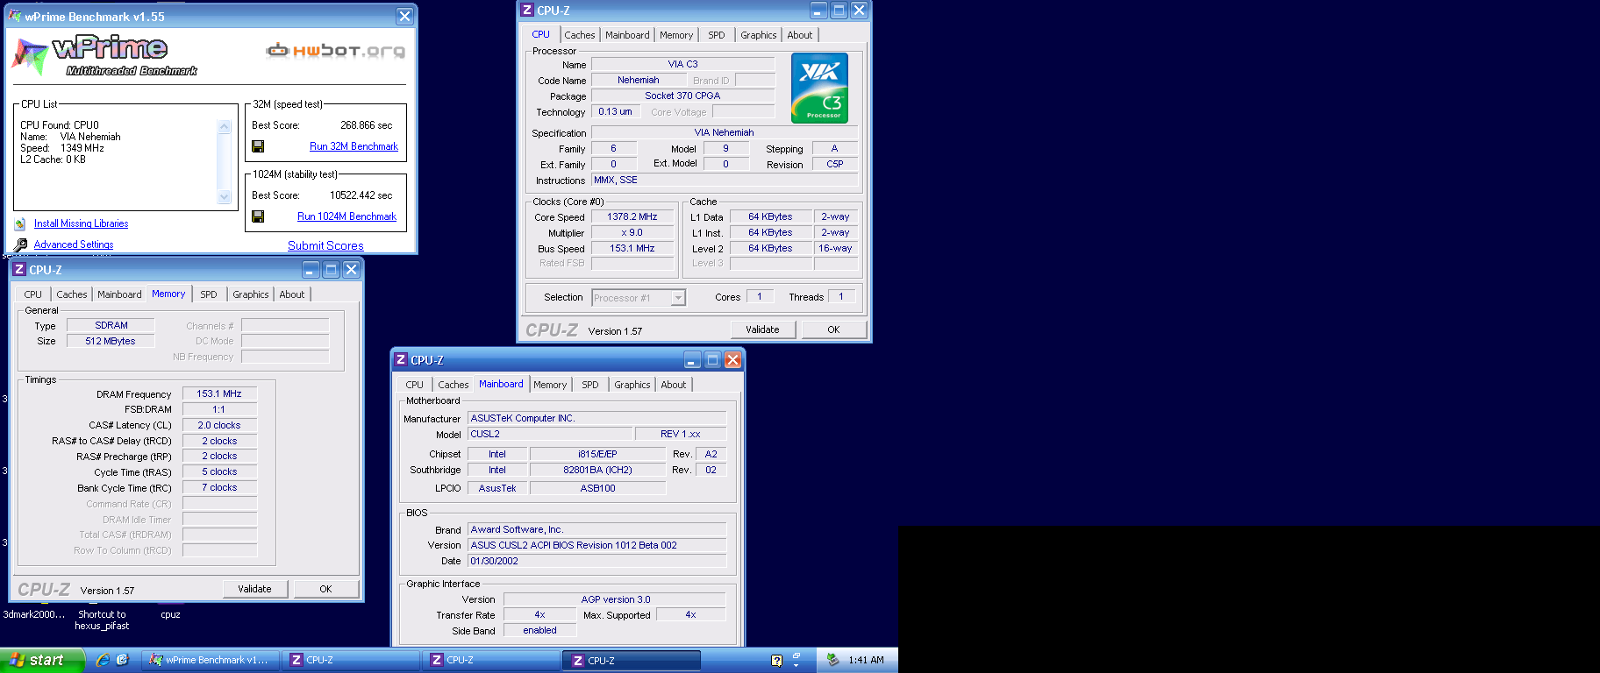Click the CAS# Latency value 2.0 clocks
This screenshot has height=673, width=1600.
click(x=219, y=426)
